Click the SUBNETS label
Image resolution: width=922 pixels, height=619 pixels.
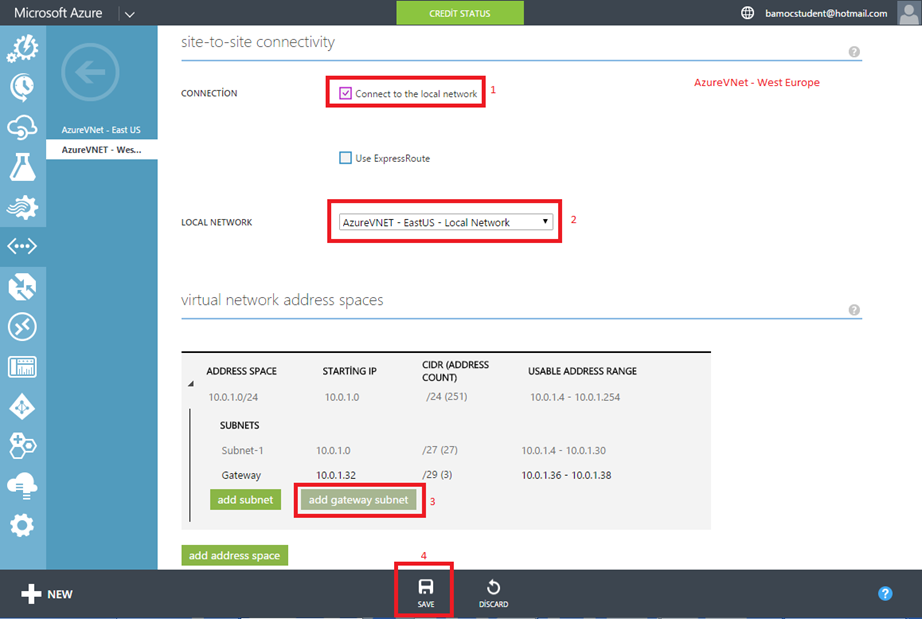[239, 425]
